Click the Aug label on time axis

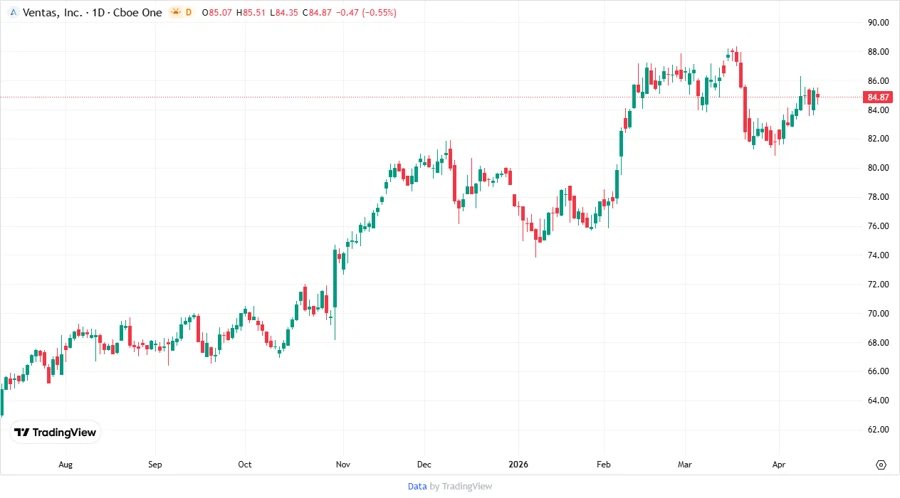[65, 465]
